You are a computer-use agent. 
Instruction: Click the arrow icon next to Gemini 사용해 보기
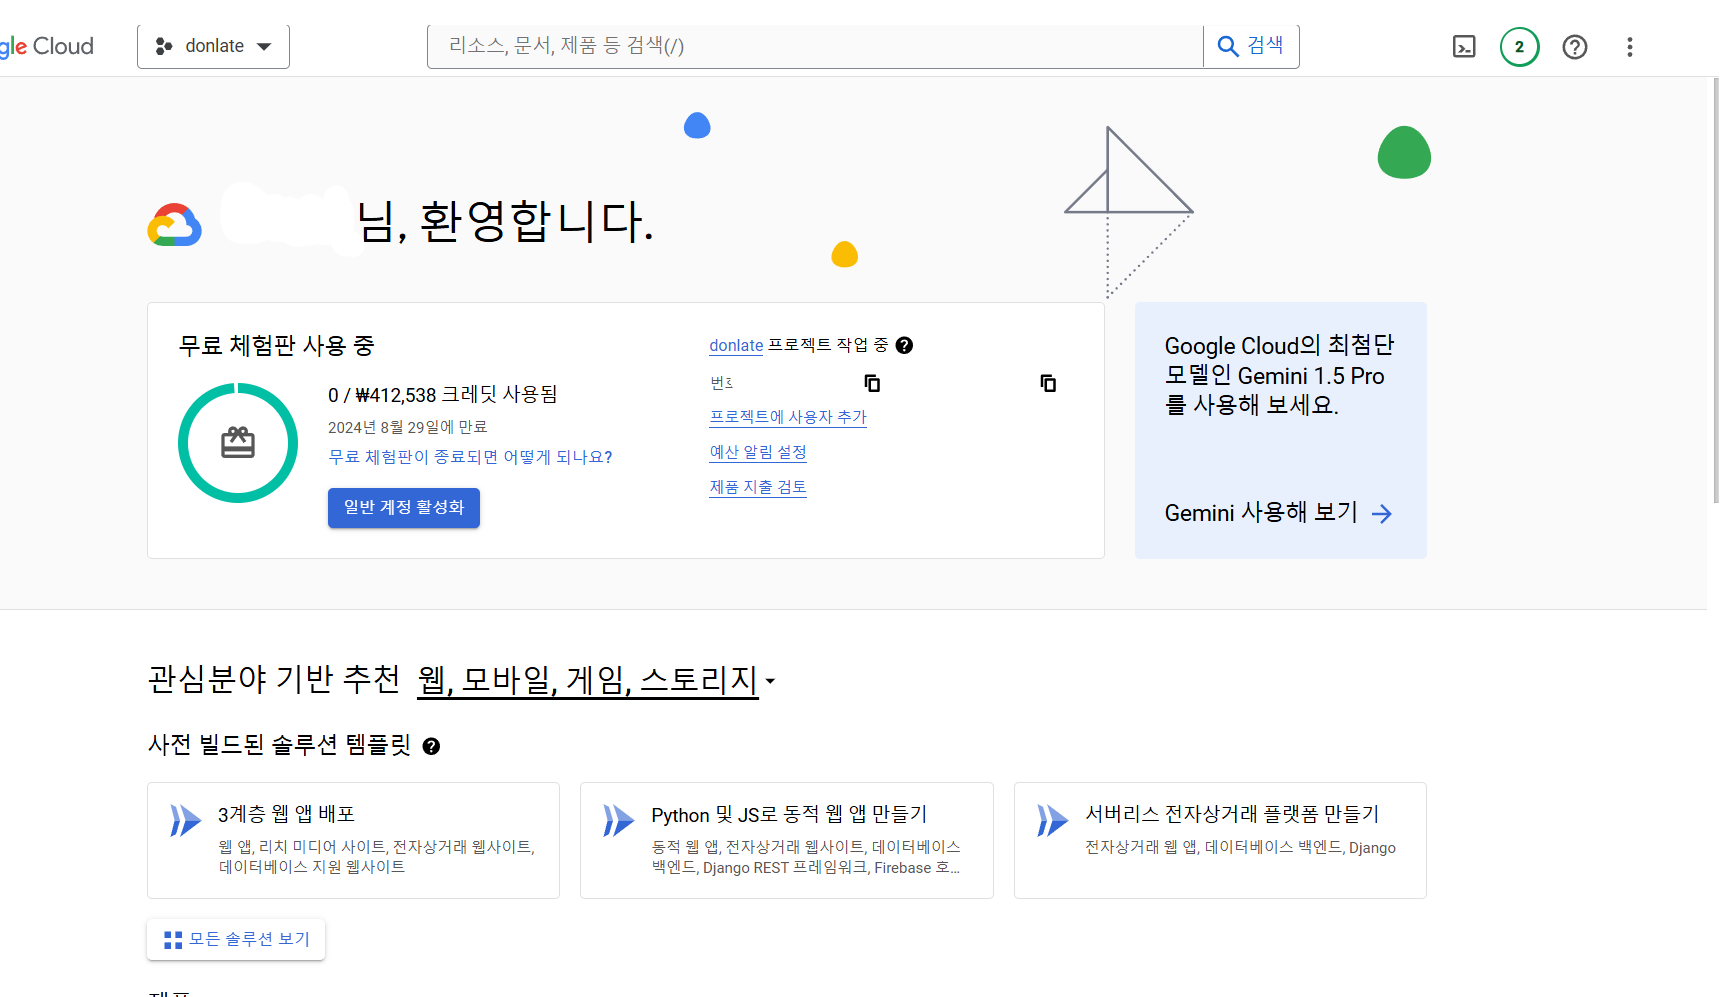[1382, 514]
